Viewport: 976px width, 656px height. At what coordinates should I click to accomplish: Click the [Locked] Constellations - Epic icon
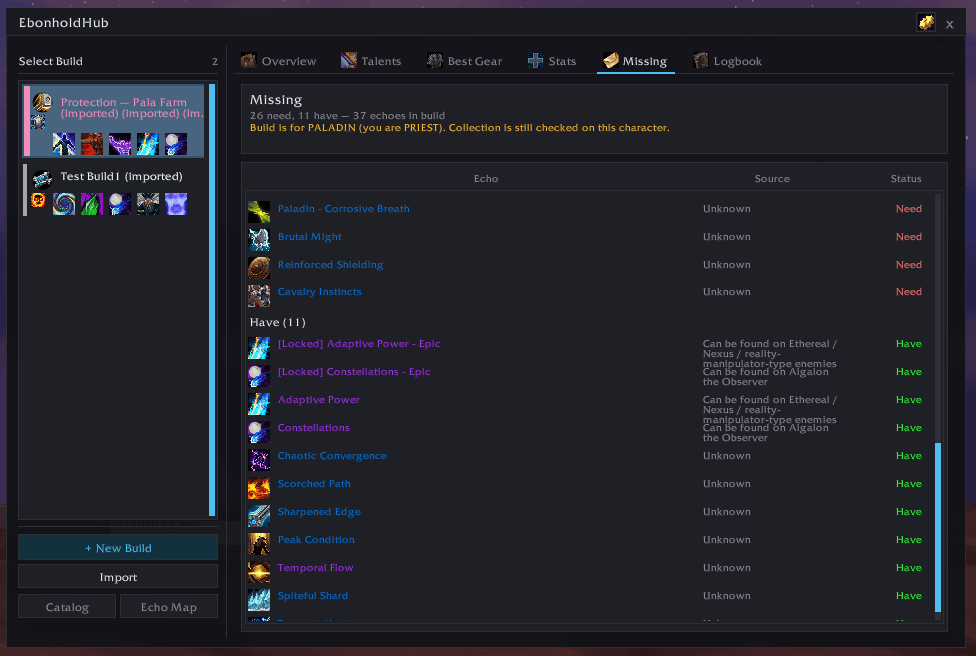click(x=259, y=375)
